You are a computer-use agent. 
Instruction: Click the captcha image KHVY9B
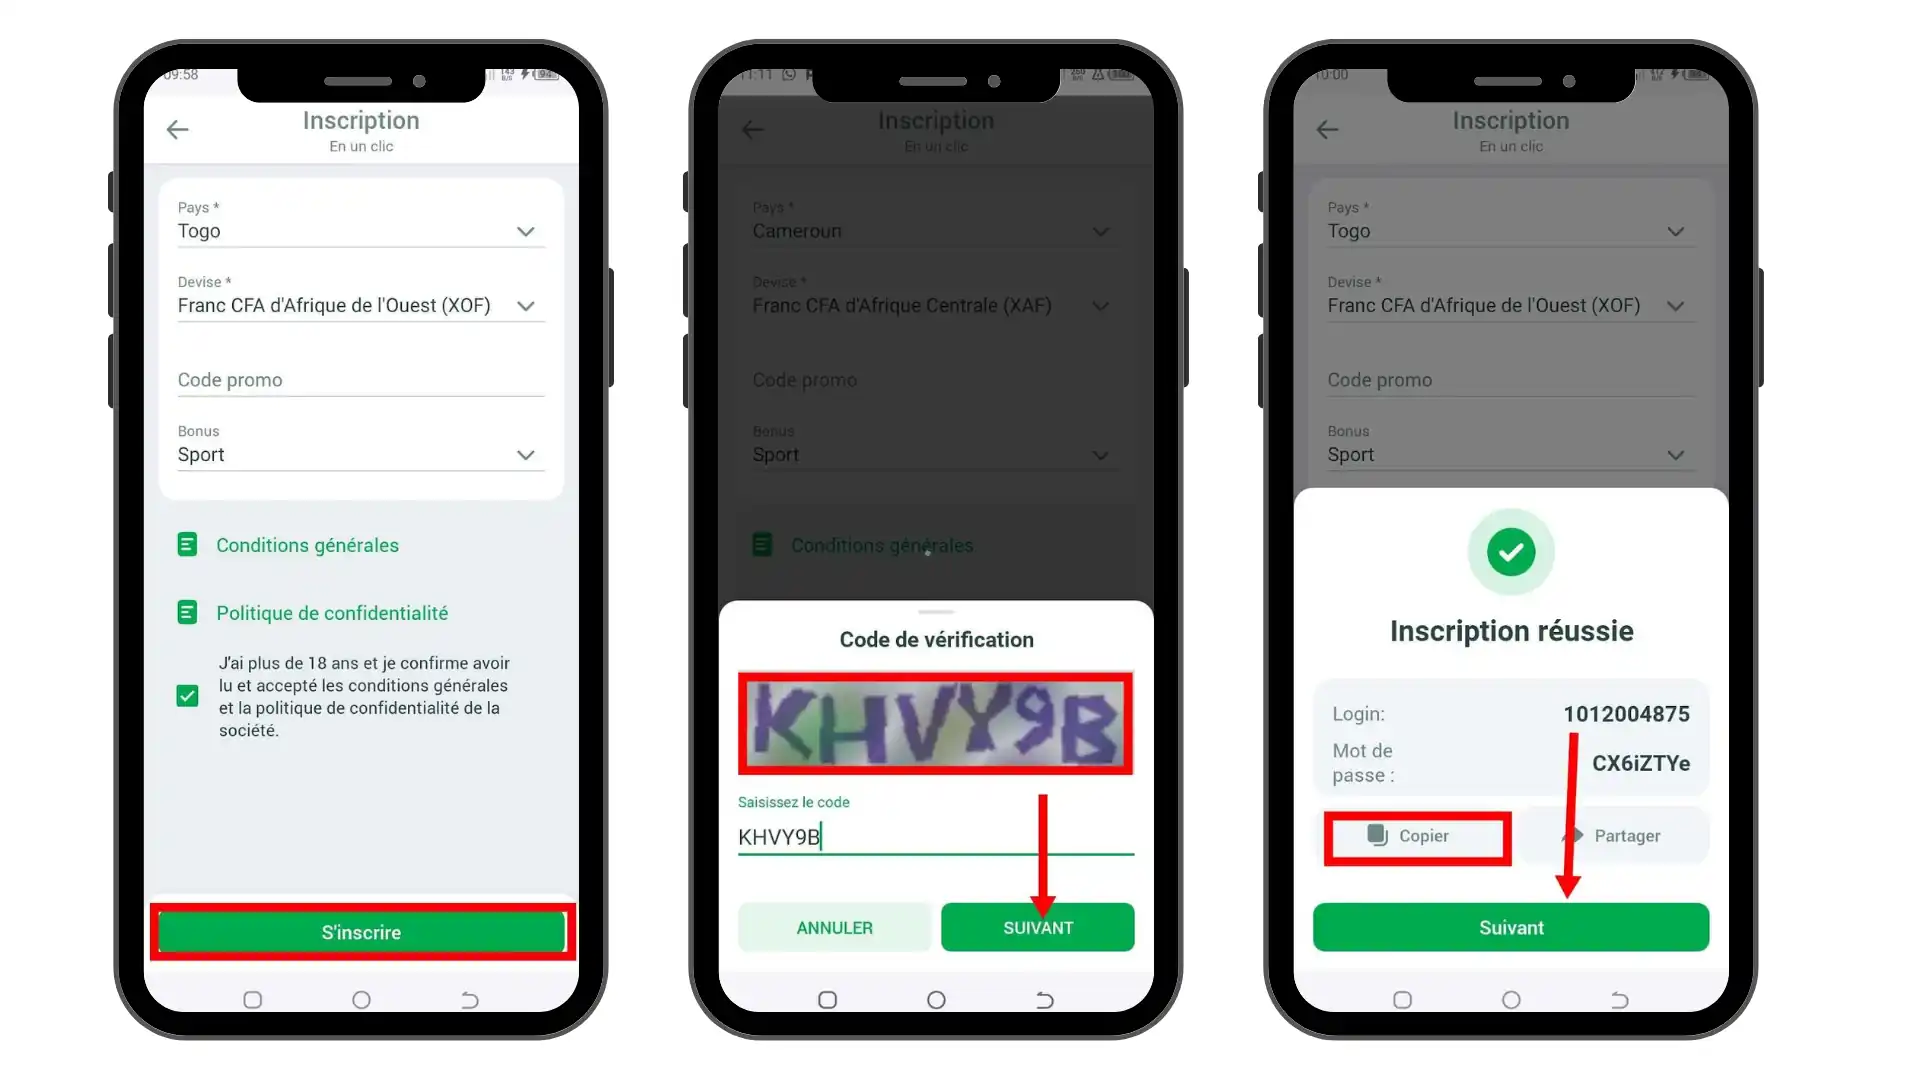[x=935, y=721]
